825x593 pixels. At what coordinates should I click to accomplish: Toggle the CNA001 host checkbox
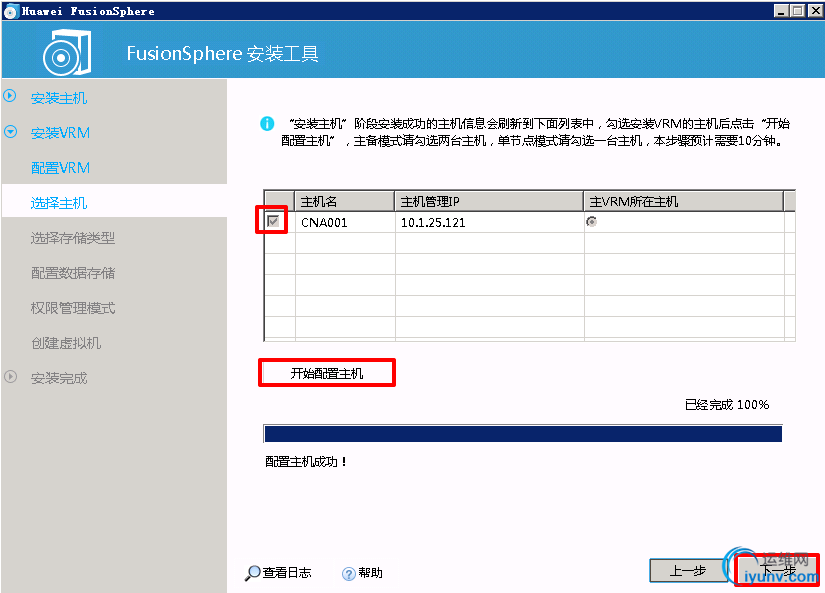pos(273,221)
